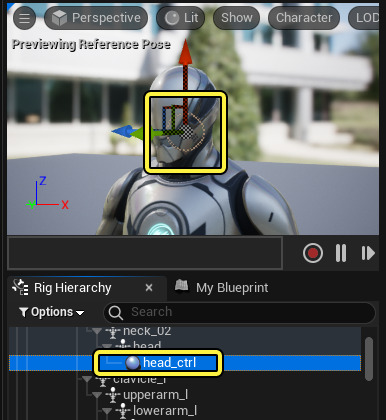Pause the preview playback
The height and width of the screenshot is (420, 386).
pyautogui.click(x=341, y=253)
